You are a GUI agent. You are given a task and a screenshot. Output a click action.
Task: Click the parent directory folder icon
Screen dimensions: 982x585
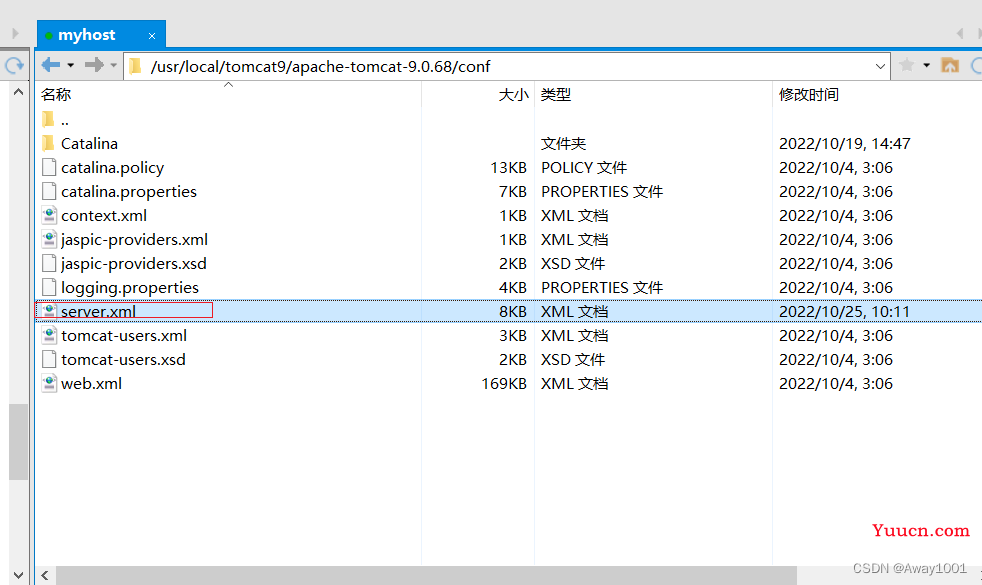48,119
